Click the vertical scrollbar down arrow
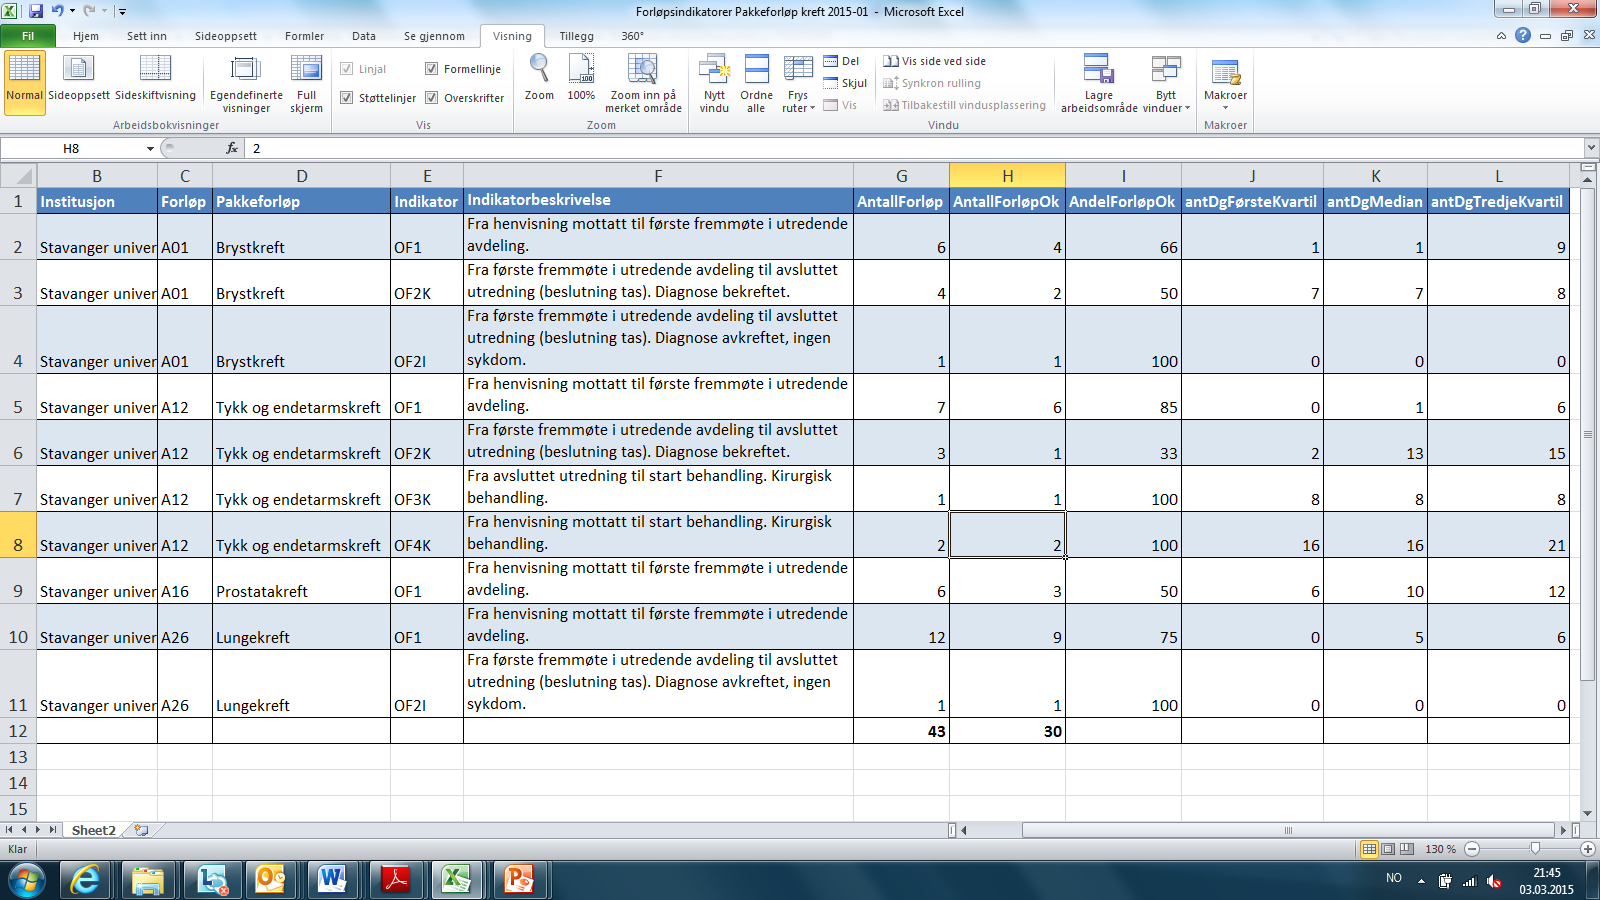Image resolution: width=1600 pixels, height=900 pixels. pos(1588,813)
